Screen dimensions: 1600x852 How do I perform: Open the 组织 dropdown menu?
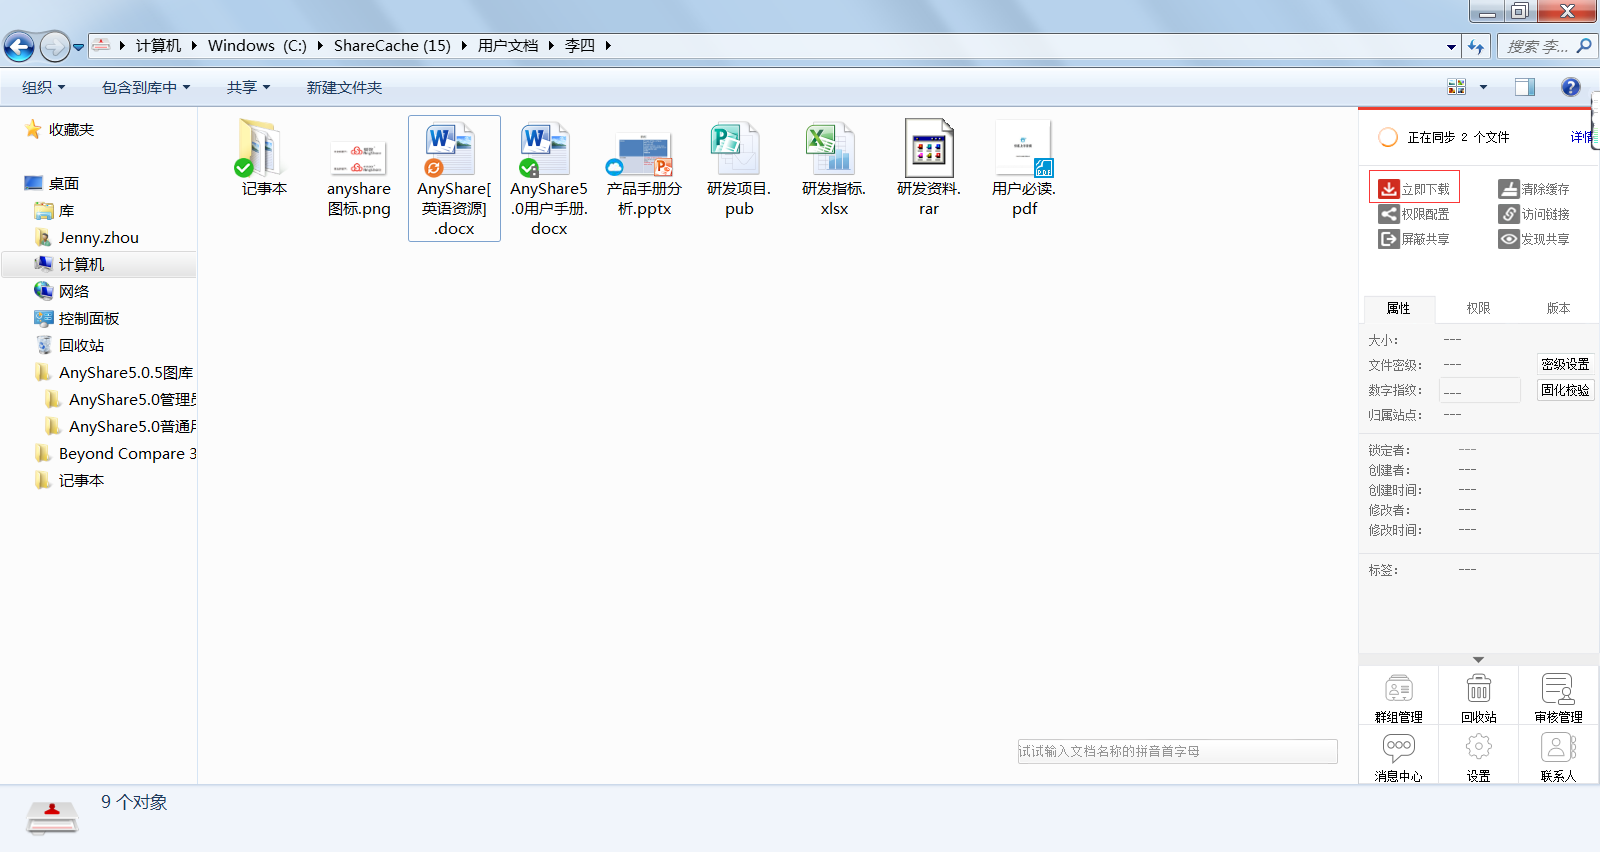(44, 87)
